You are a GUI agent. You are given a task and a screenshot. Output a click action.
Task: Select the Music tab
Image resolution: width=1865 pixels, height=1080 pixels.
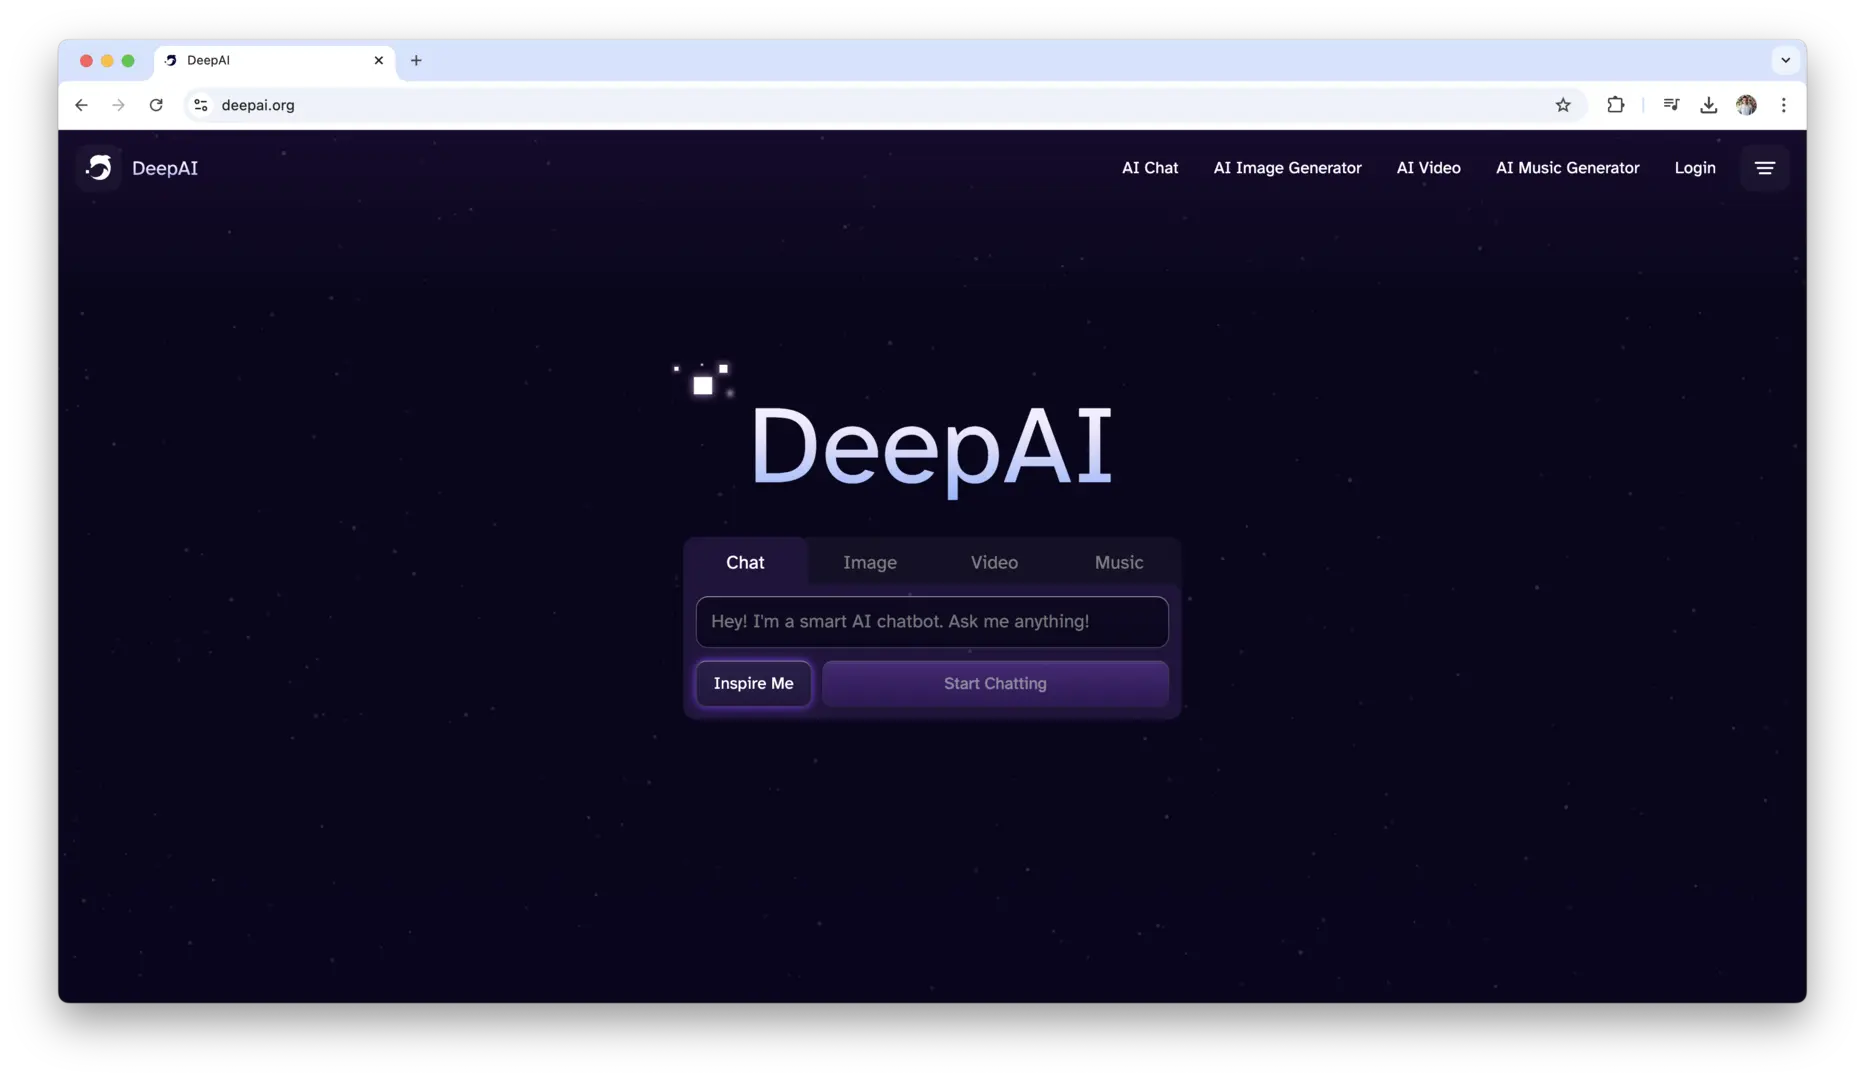pyautogui.click(x=1118, y=562)
